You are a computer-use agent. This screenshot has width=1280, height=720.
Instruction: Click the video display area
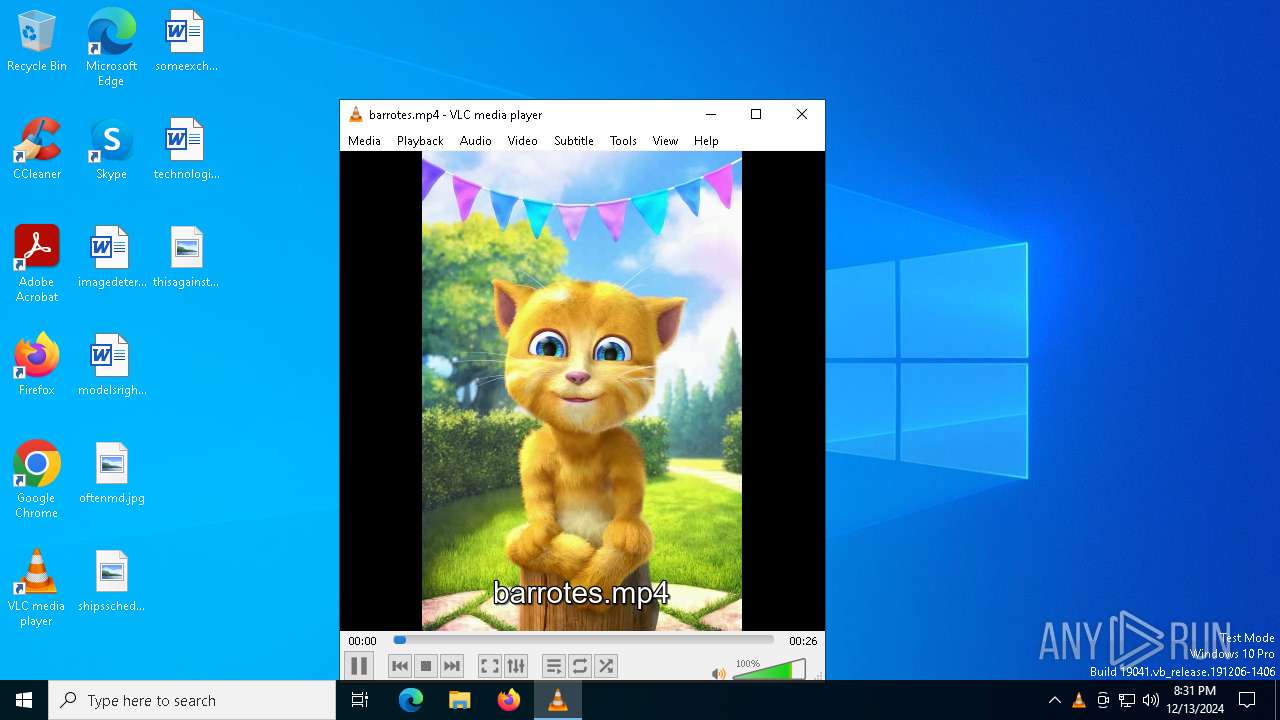click(582, 390)
